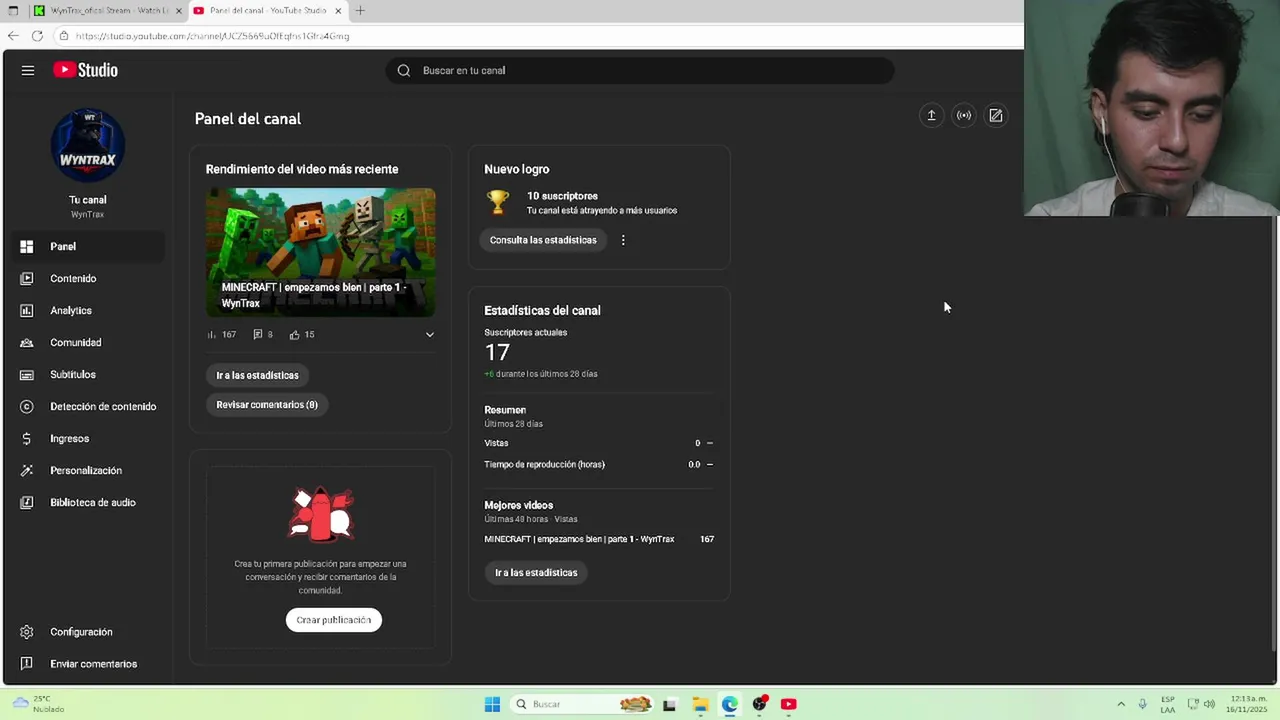Viewport: 1280px width, 720px height.
Task: Click the Personalización wand icon
Action: click(27, 470)
